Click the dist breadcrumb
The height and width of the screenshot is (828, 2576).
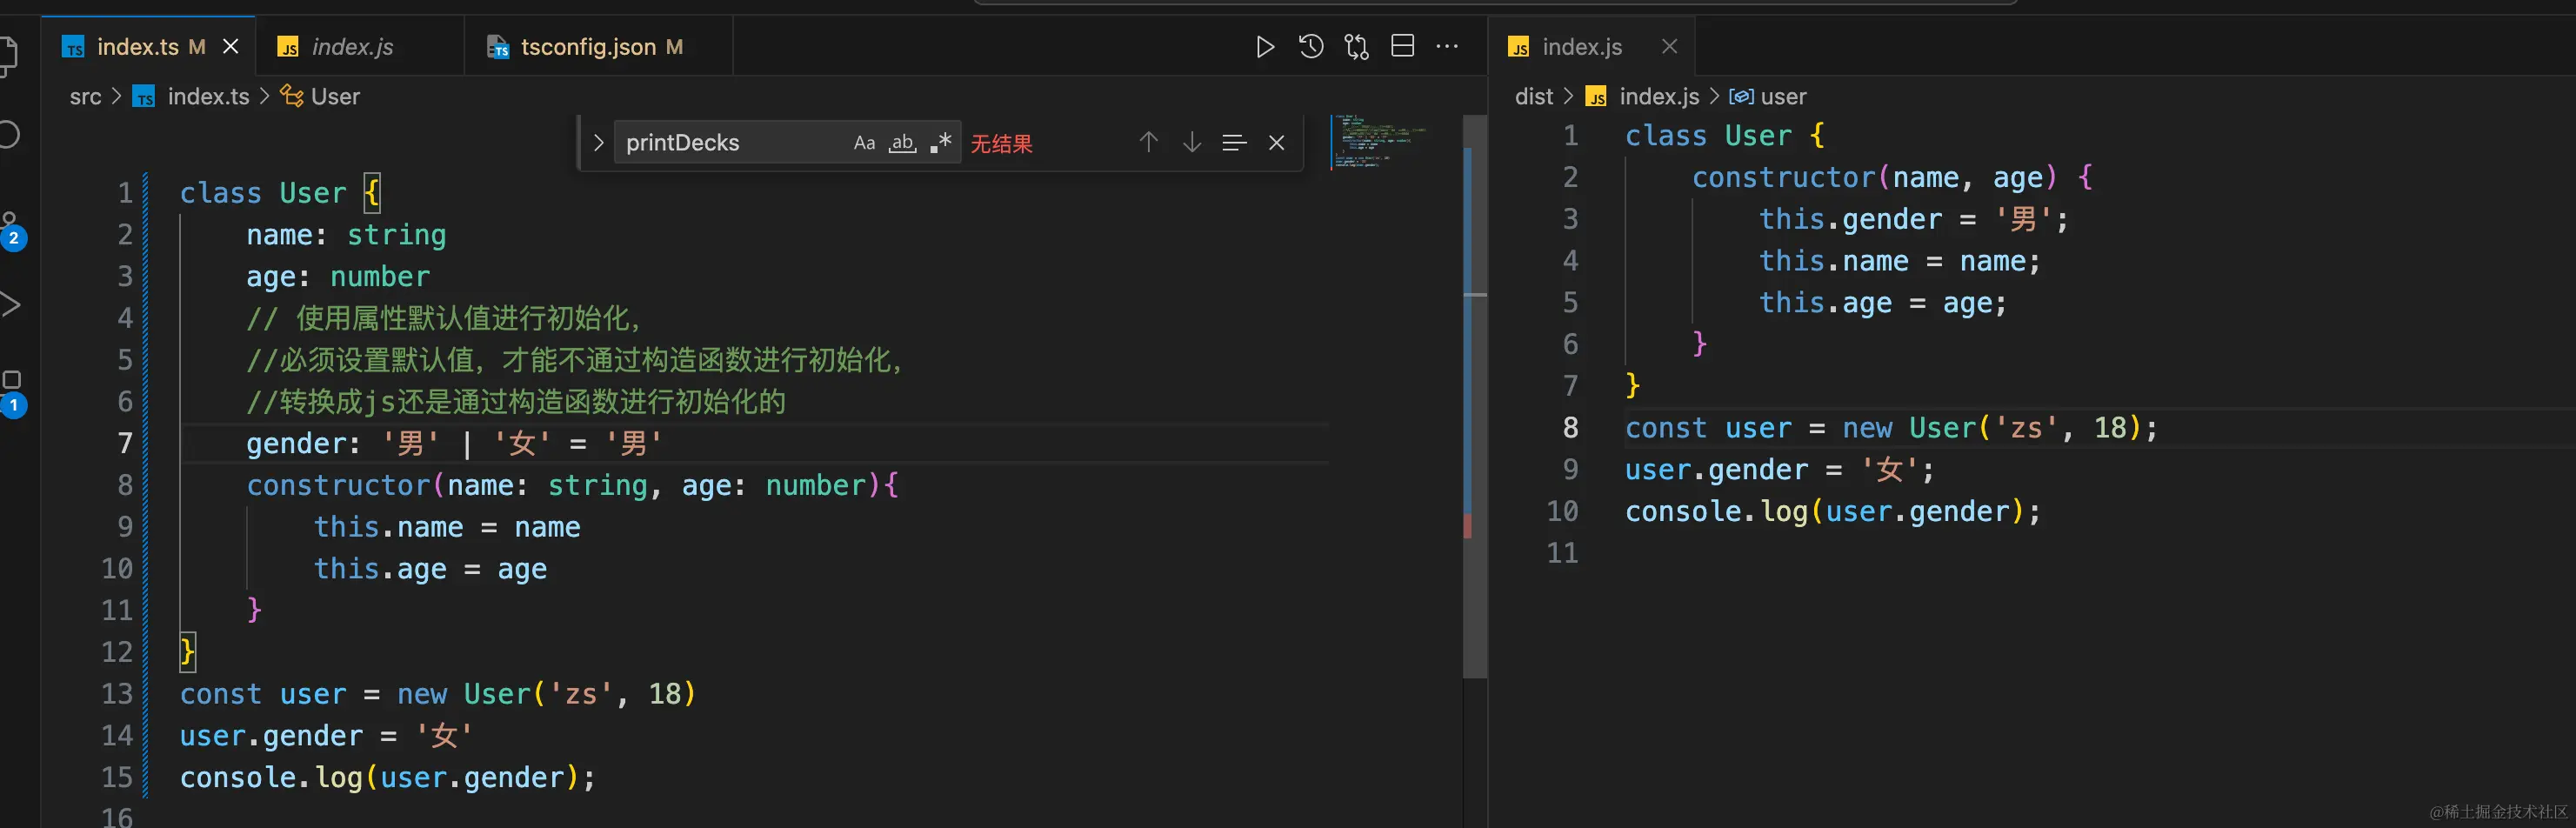click(1534, 97)
